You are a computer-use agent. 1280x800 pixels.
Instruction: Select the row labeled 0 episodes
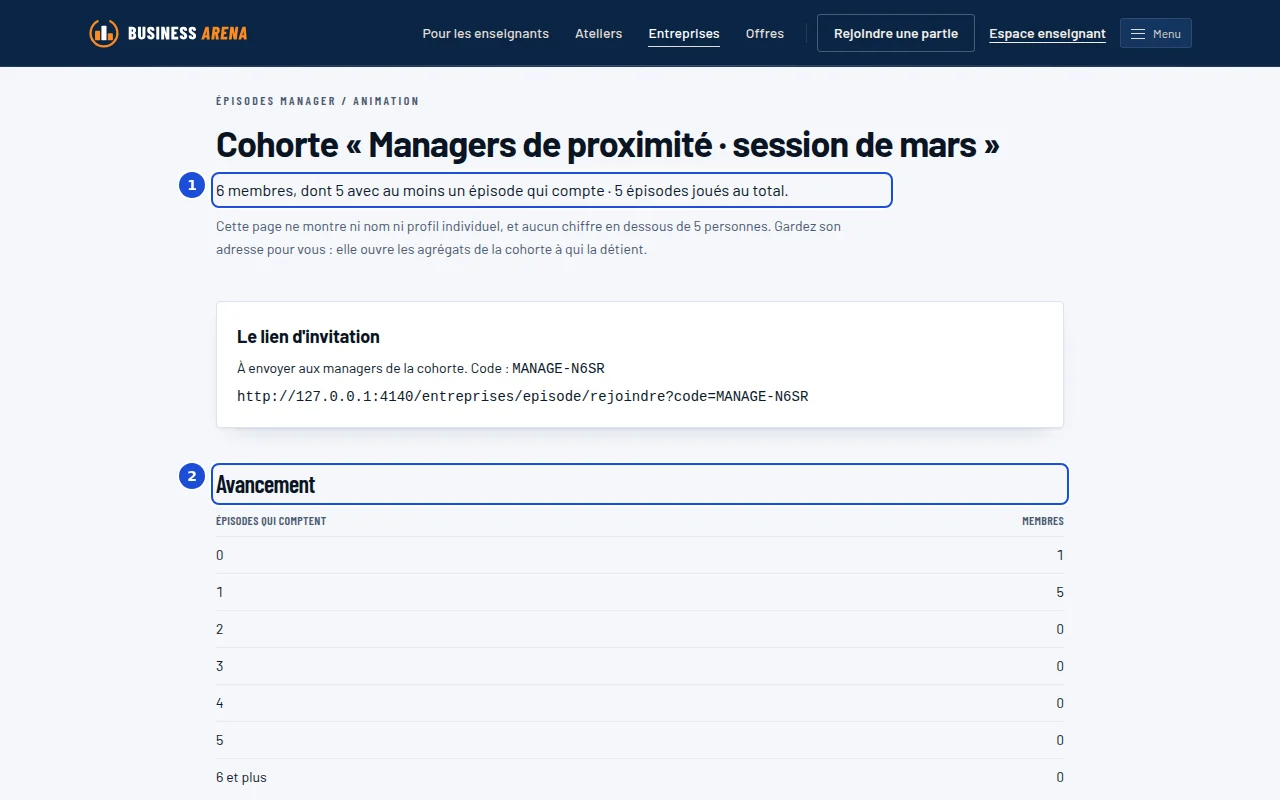pos(640,555)
